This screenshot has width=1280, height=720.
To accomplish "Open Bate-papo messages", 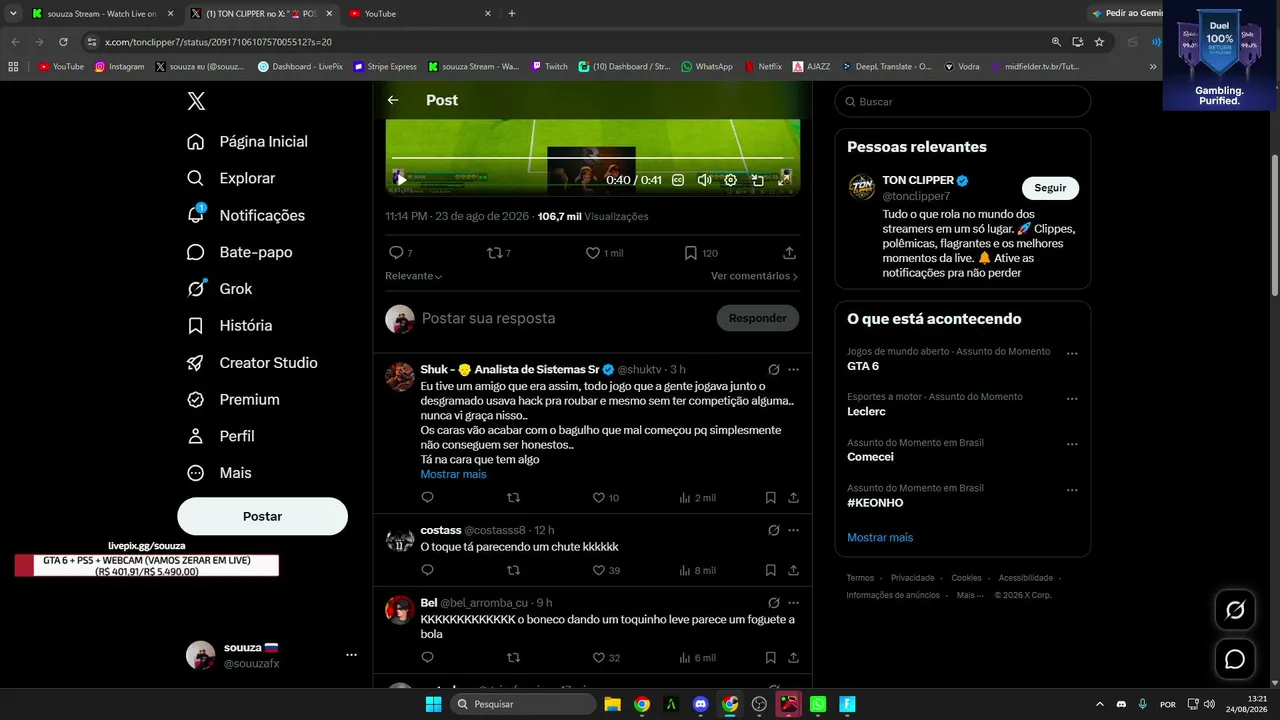I will click(240, 252).
